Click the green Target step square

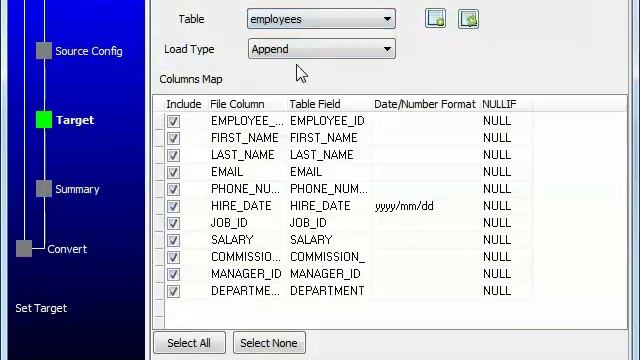(44, 120)
